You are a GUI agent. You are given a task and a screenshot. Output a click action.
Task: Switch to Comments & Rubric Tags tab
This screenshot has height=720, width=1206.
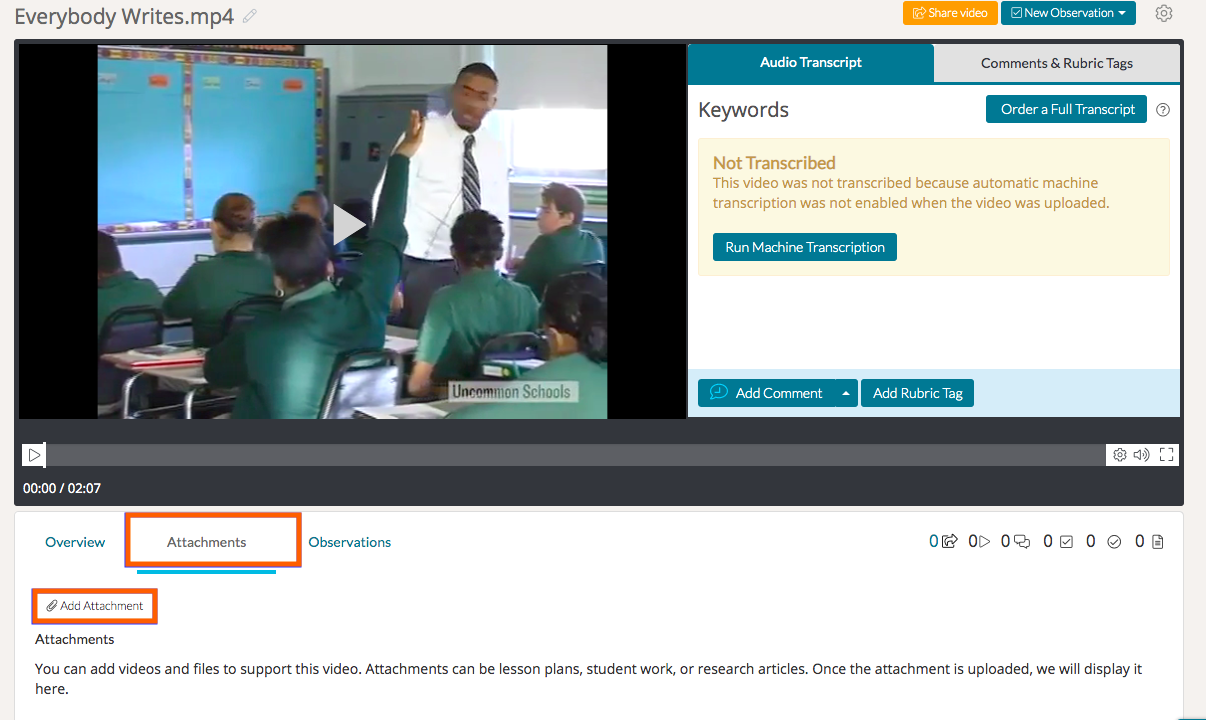pyautogui.click(x=1056, y=63)
